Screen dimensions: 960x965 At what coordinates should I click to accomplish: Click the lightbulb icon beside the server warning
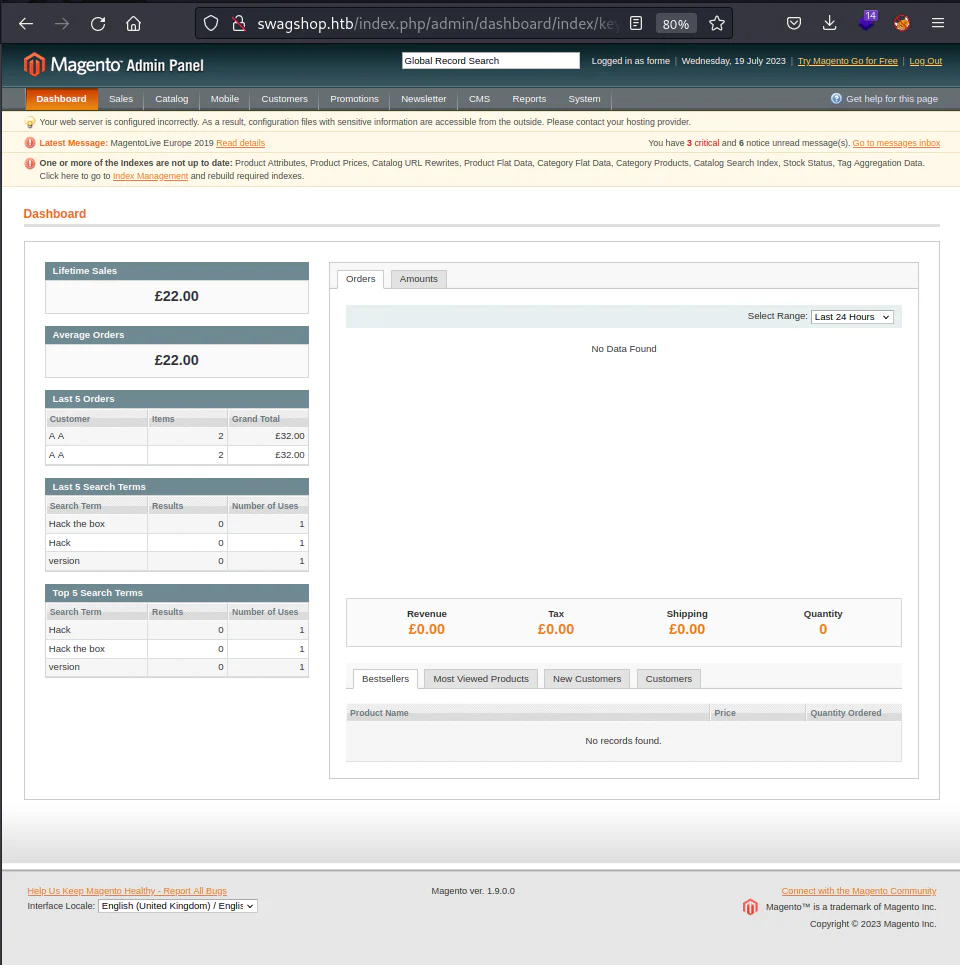[x=30, y=122]
